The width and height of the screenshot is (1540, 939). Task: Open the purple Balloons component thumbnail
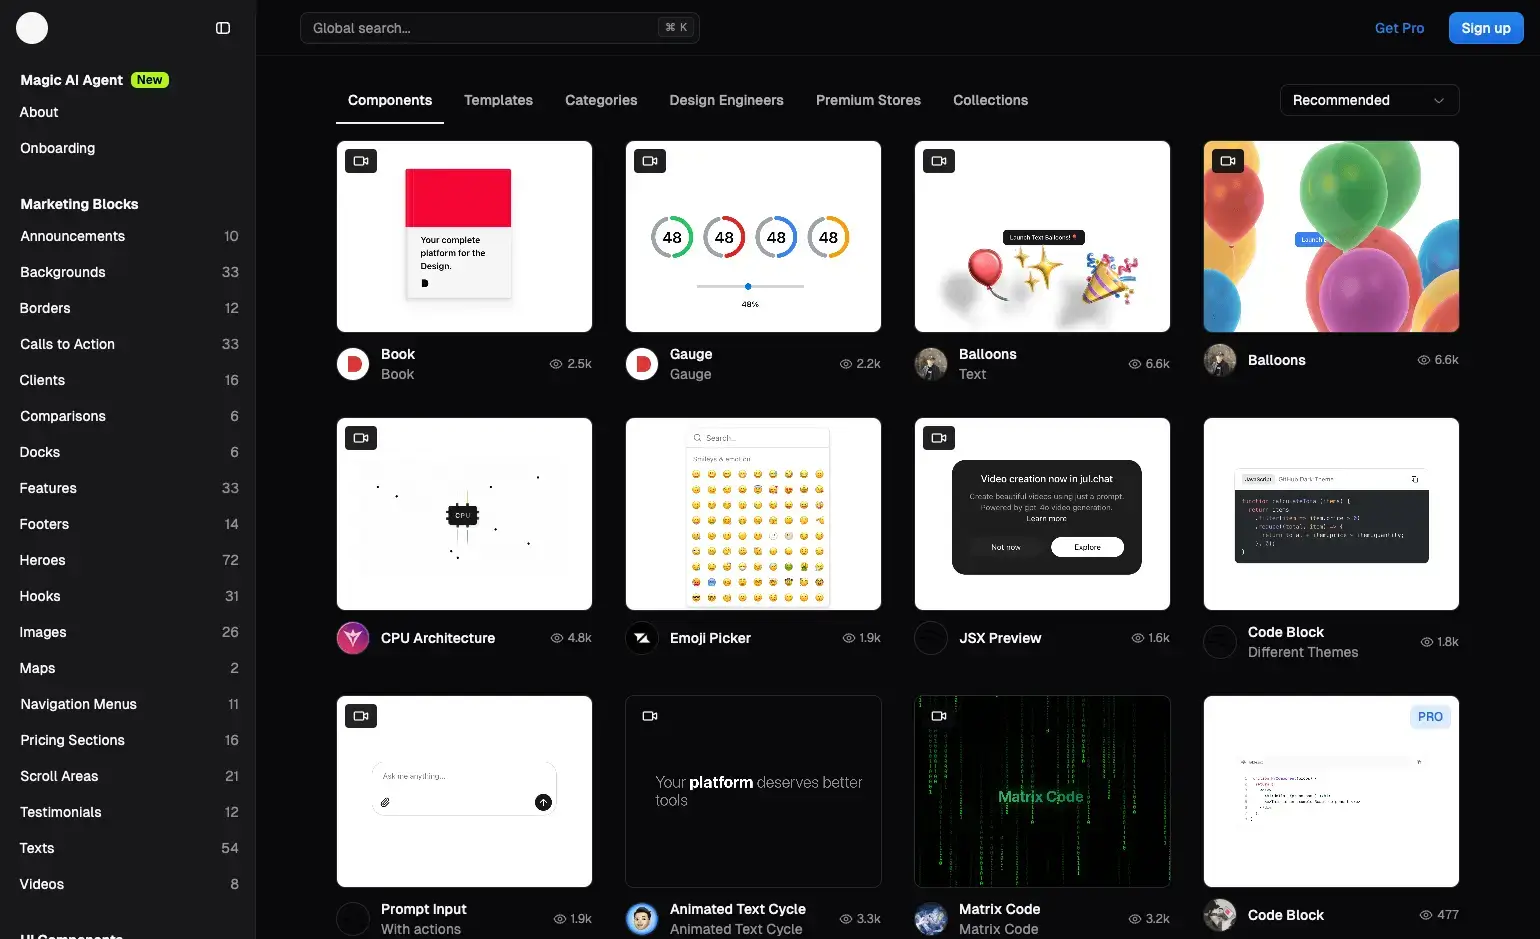pos(1331,237)
